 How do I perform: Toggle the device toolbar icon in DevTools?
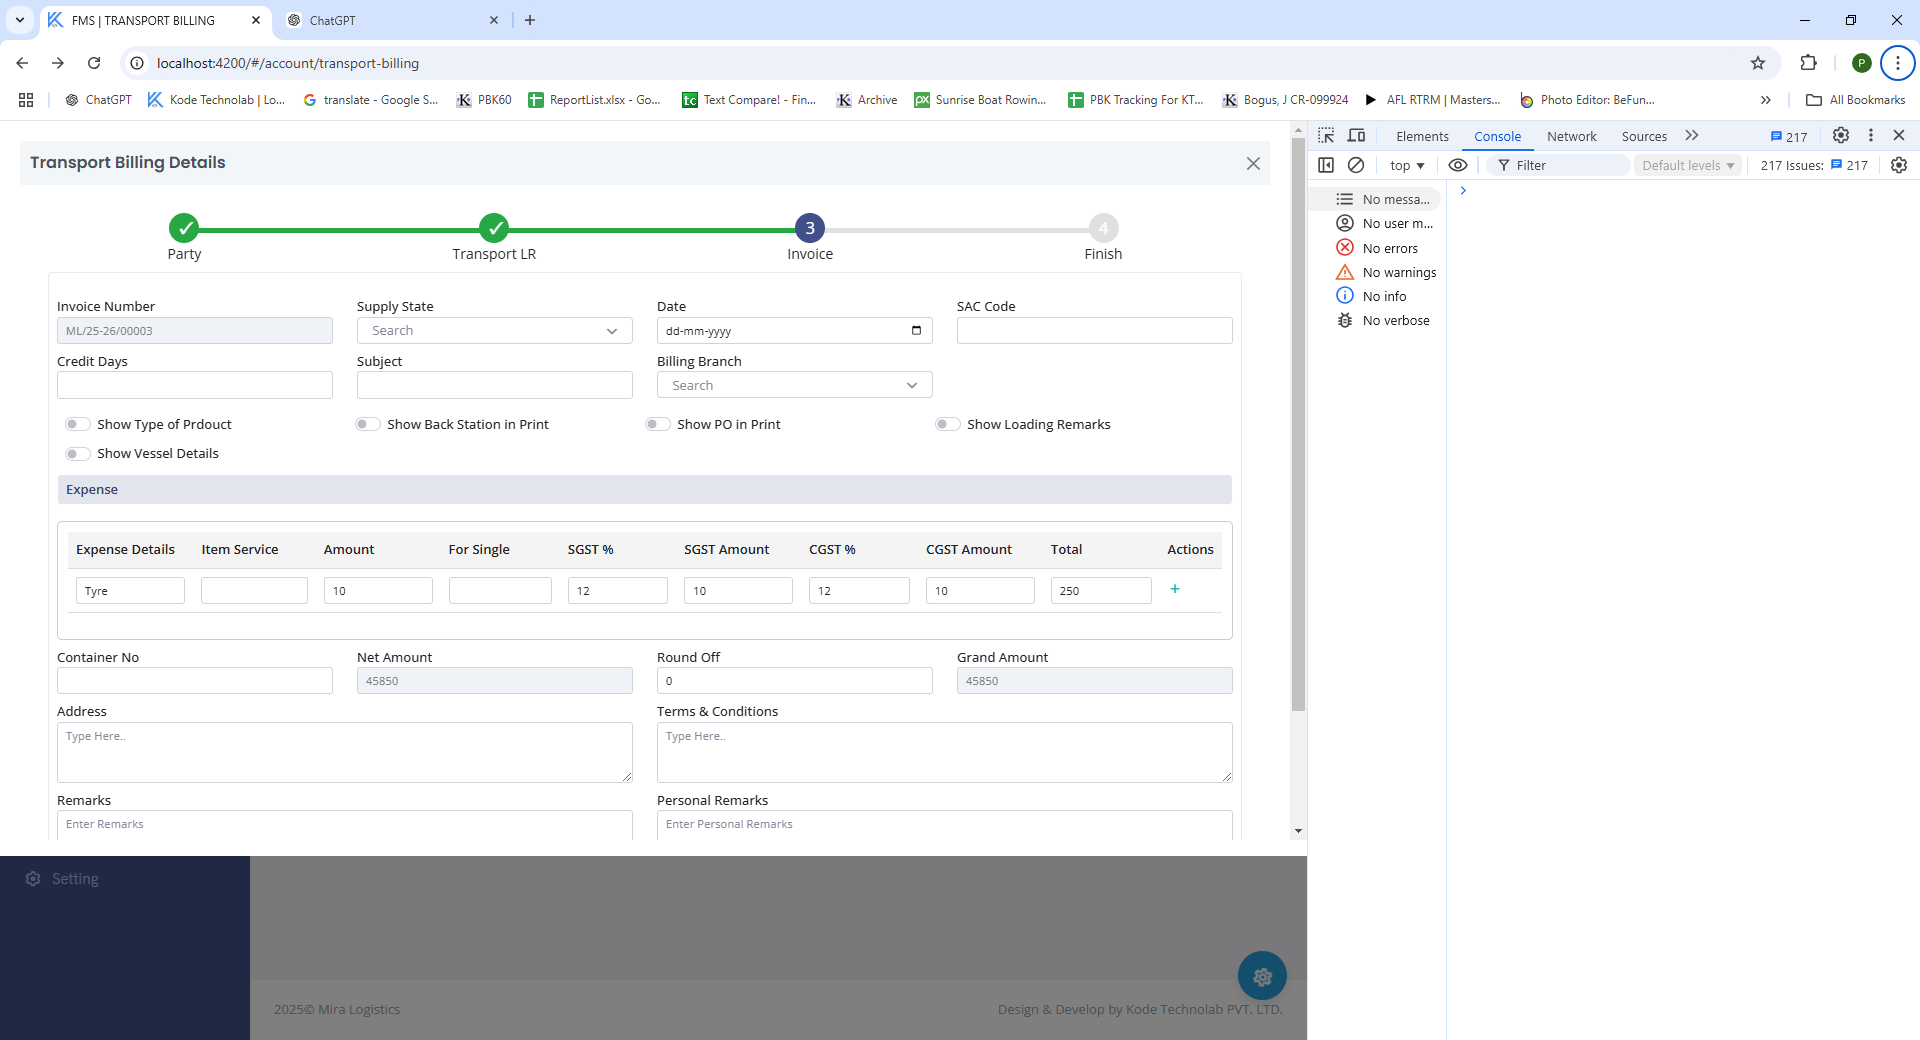(1356, 136)
